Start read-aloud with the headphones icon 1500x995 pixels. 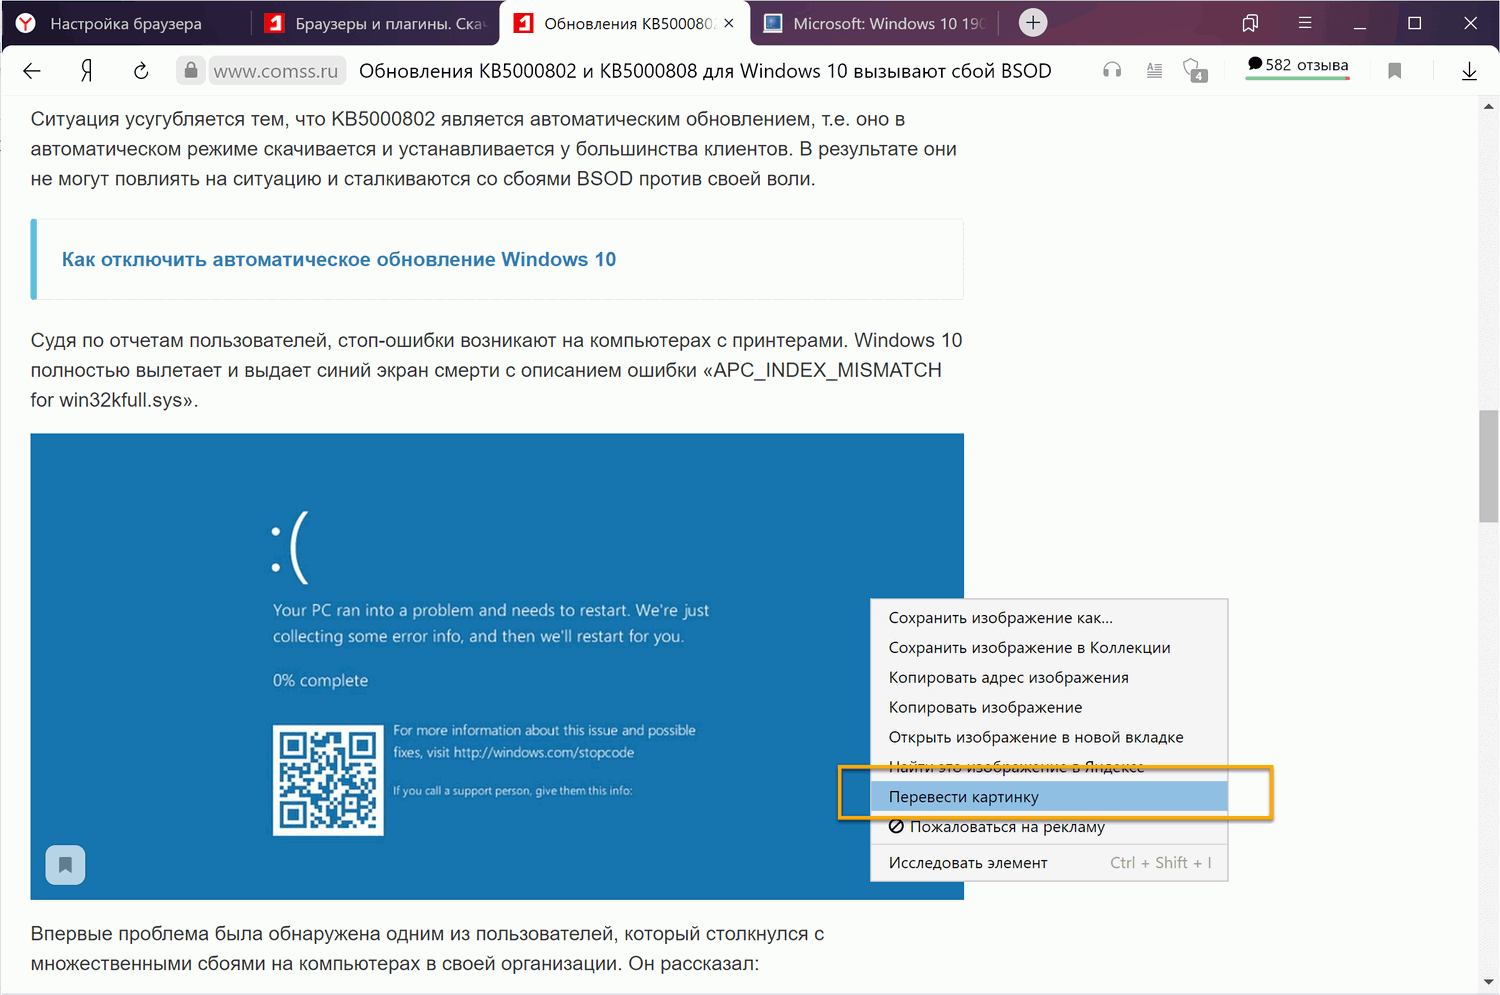pyautogui.click(x=1112, y=71)
